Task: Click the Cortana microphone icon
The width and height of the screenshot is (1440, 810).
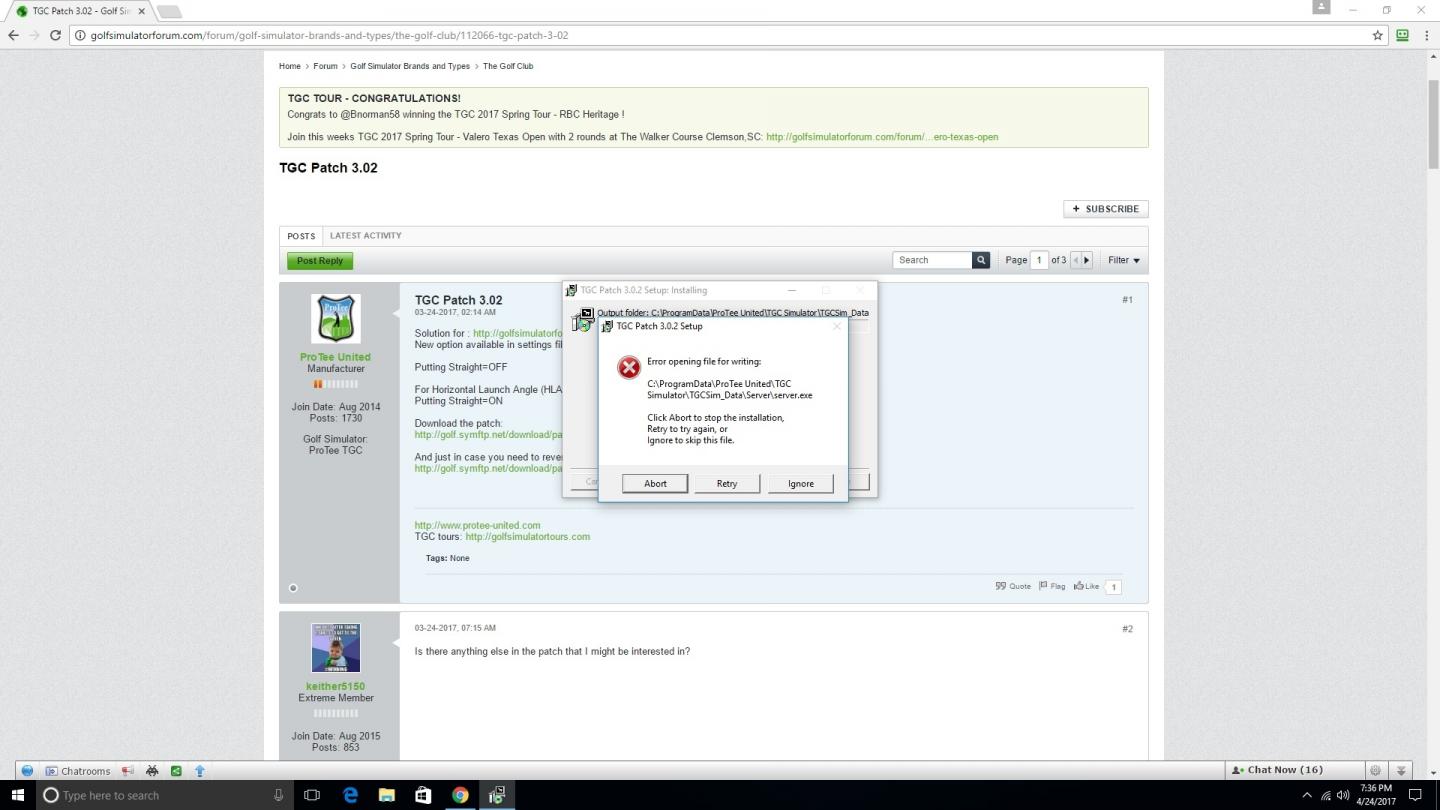Action: (278, 795)
